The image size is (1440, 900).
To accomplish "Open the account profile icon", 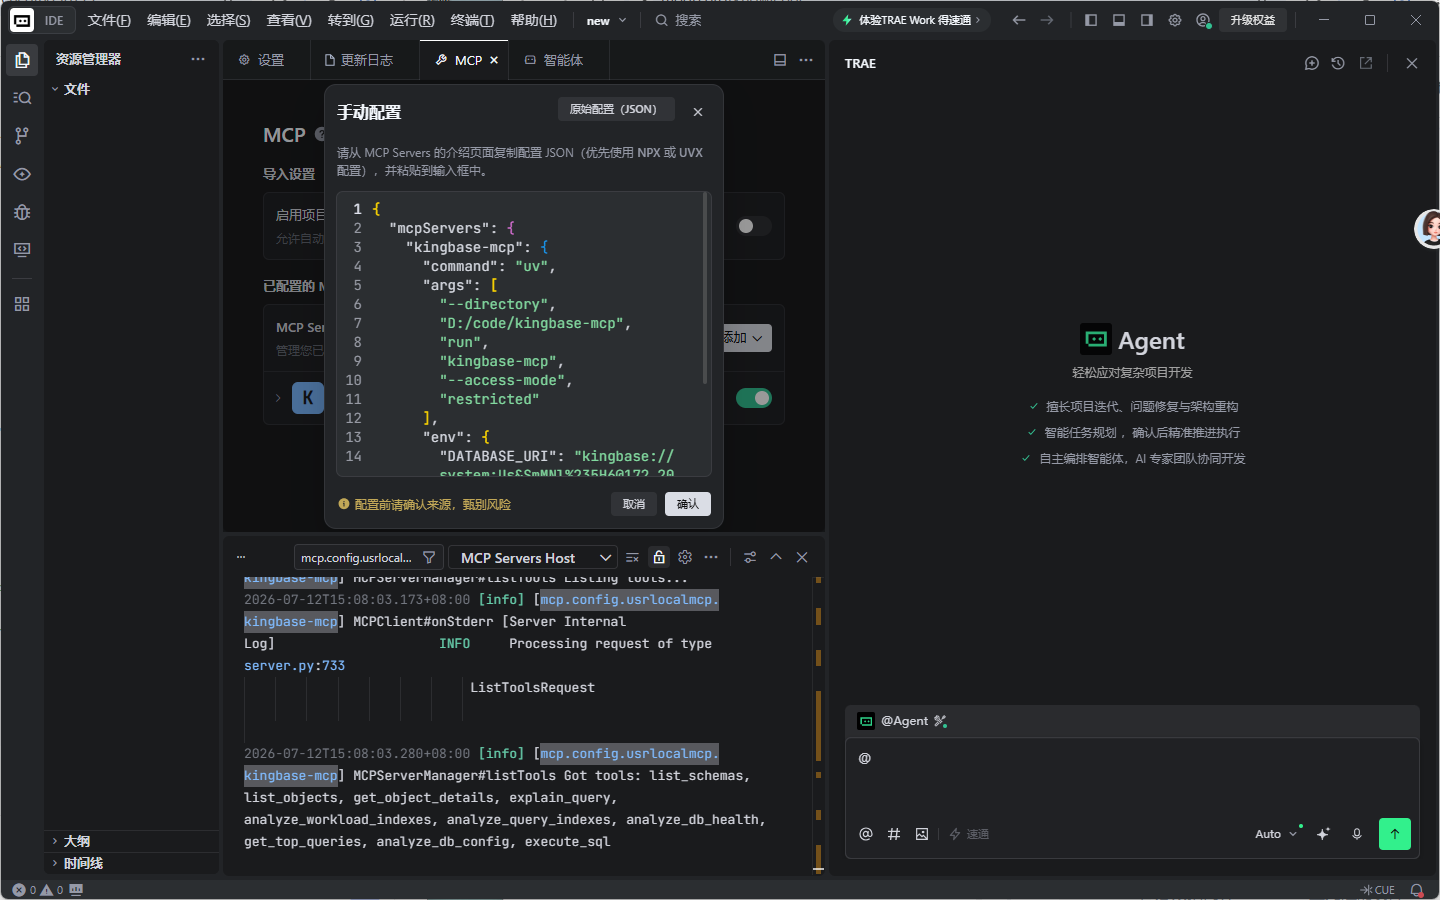I will click(x=1203, y=20).
